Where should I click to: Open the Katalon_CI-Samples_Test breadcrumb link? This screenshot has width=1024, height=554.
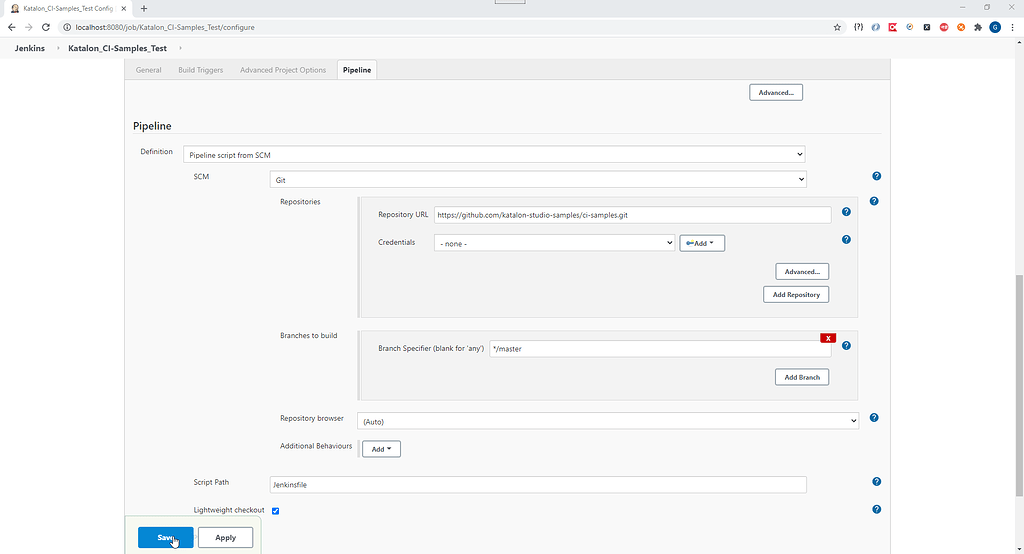point(118,48)
